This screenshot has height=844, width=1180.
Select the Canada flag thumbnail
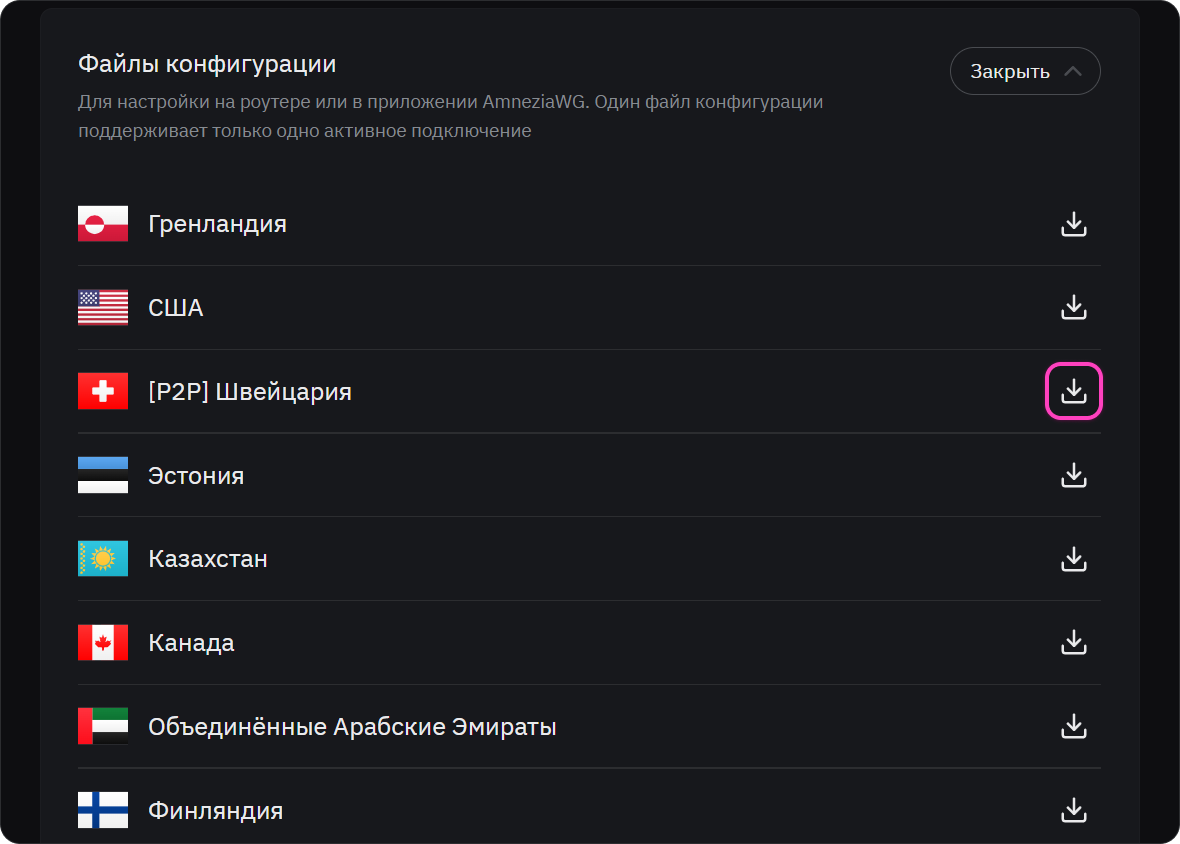tap(103, 642)
